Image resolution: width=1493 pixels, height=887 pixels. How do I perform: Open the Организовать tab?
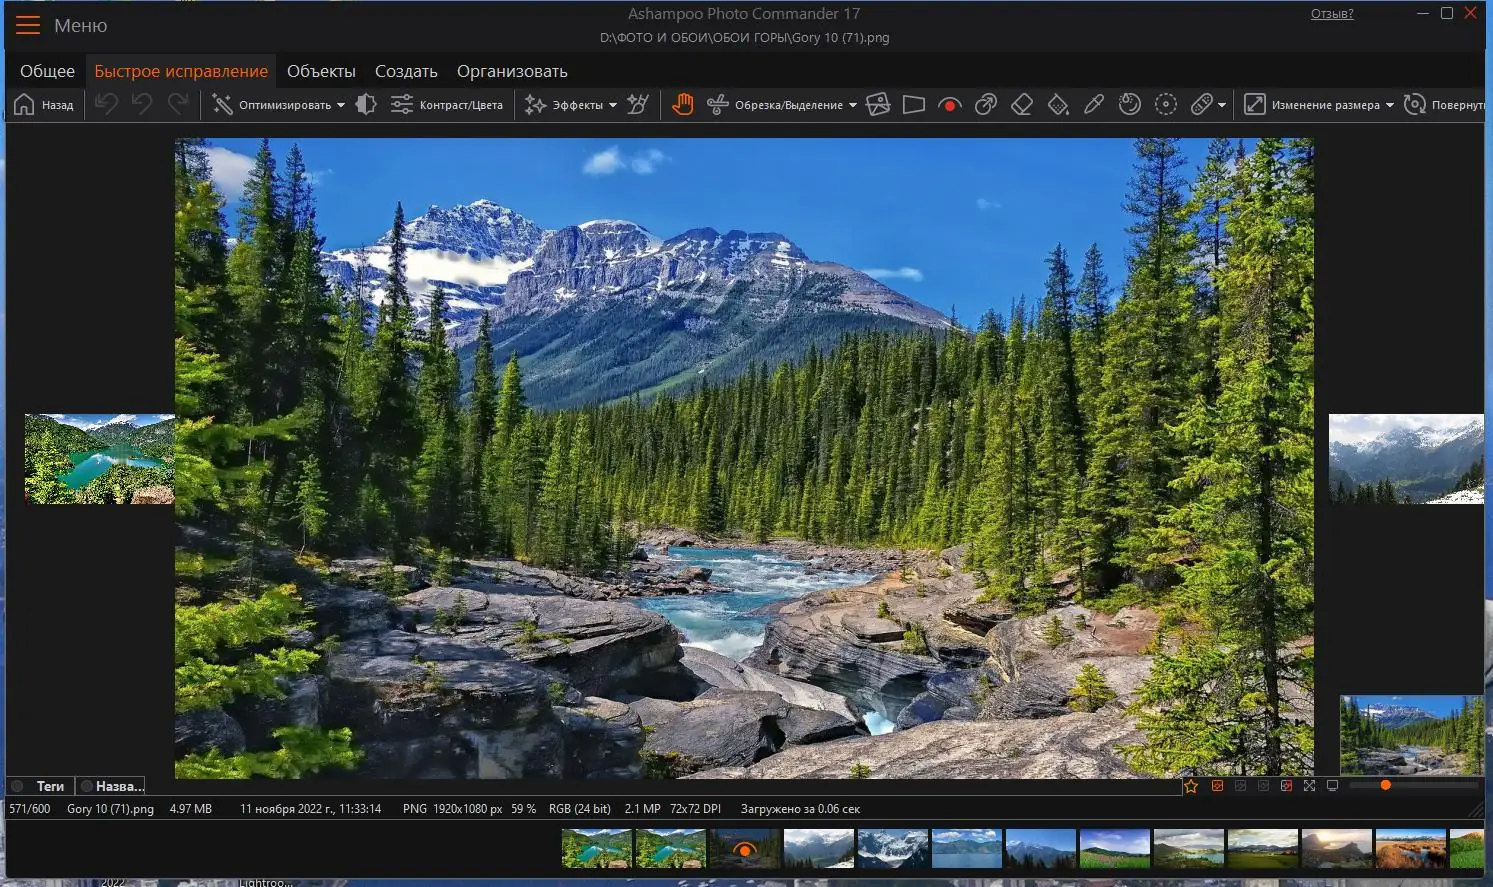[513, 71]
